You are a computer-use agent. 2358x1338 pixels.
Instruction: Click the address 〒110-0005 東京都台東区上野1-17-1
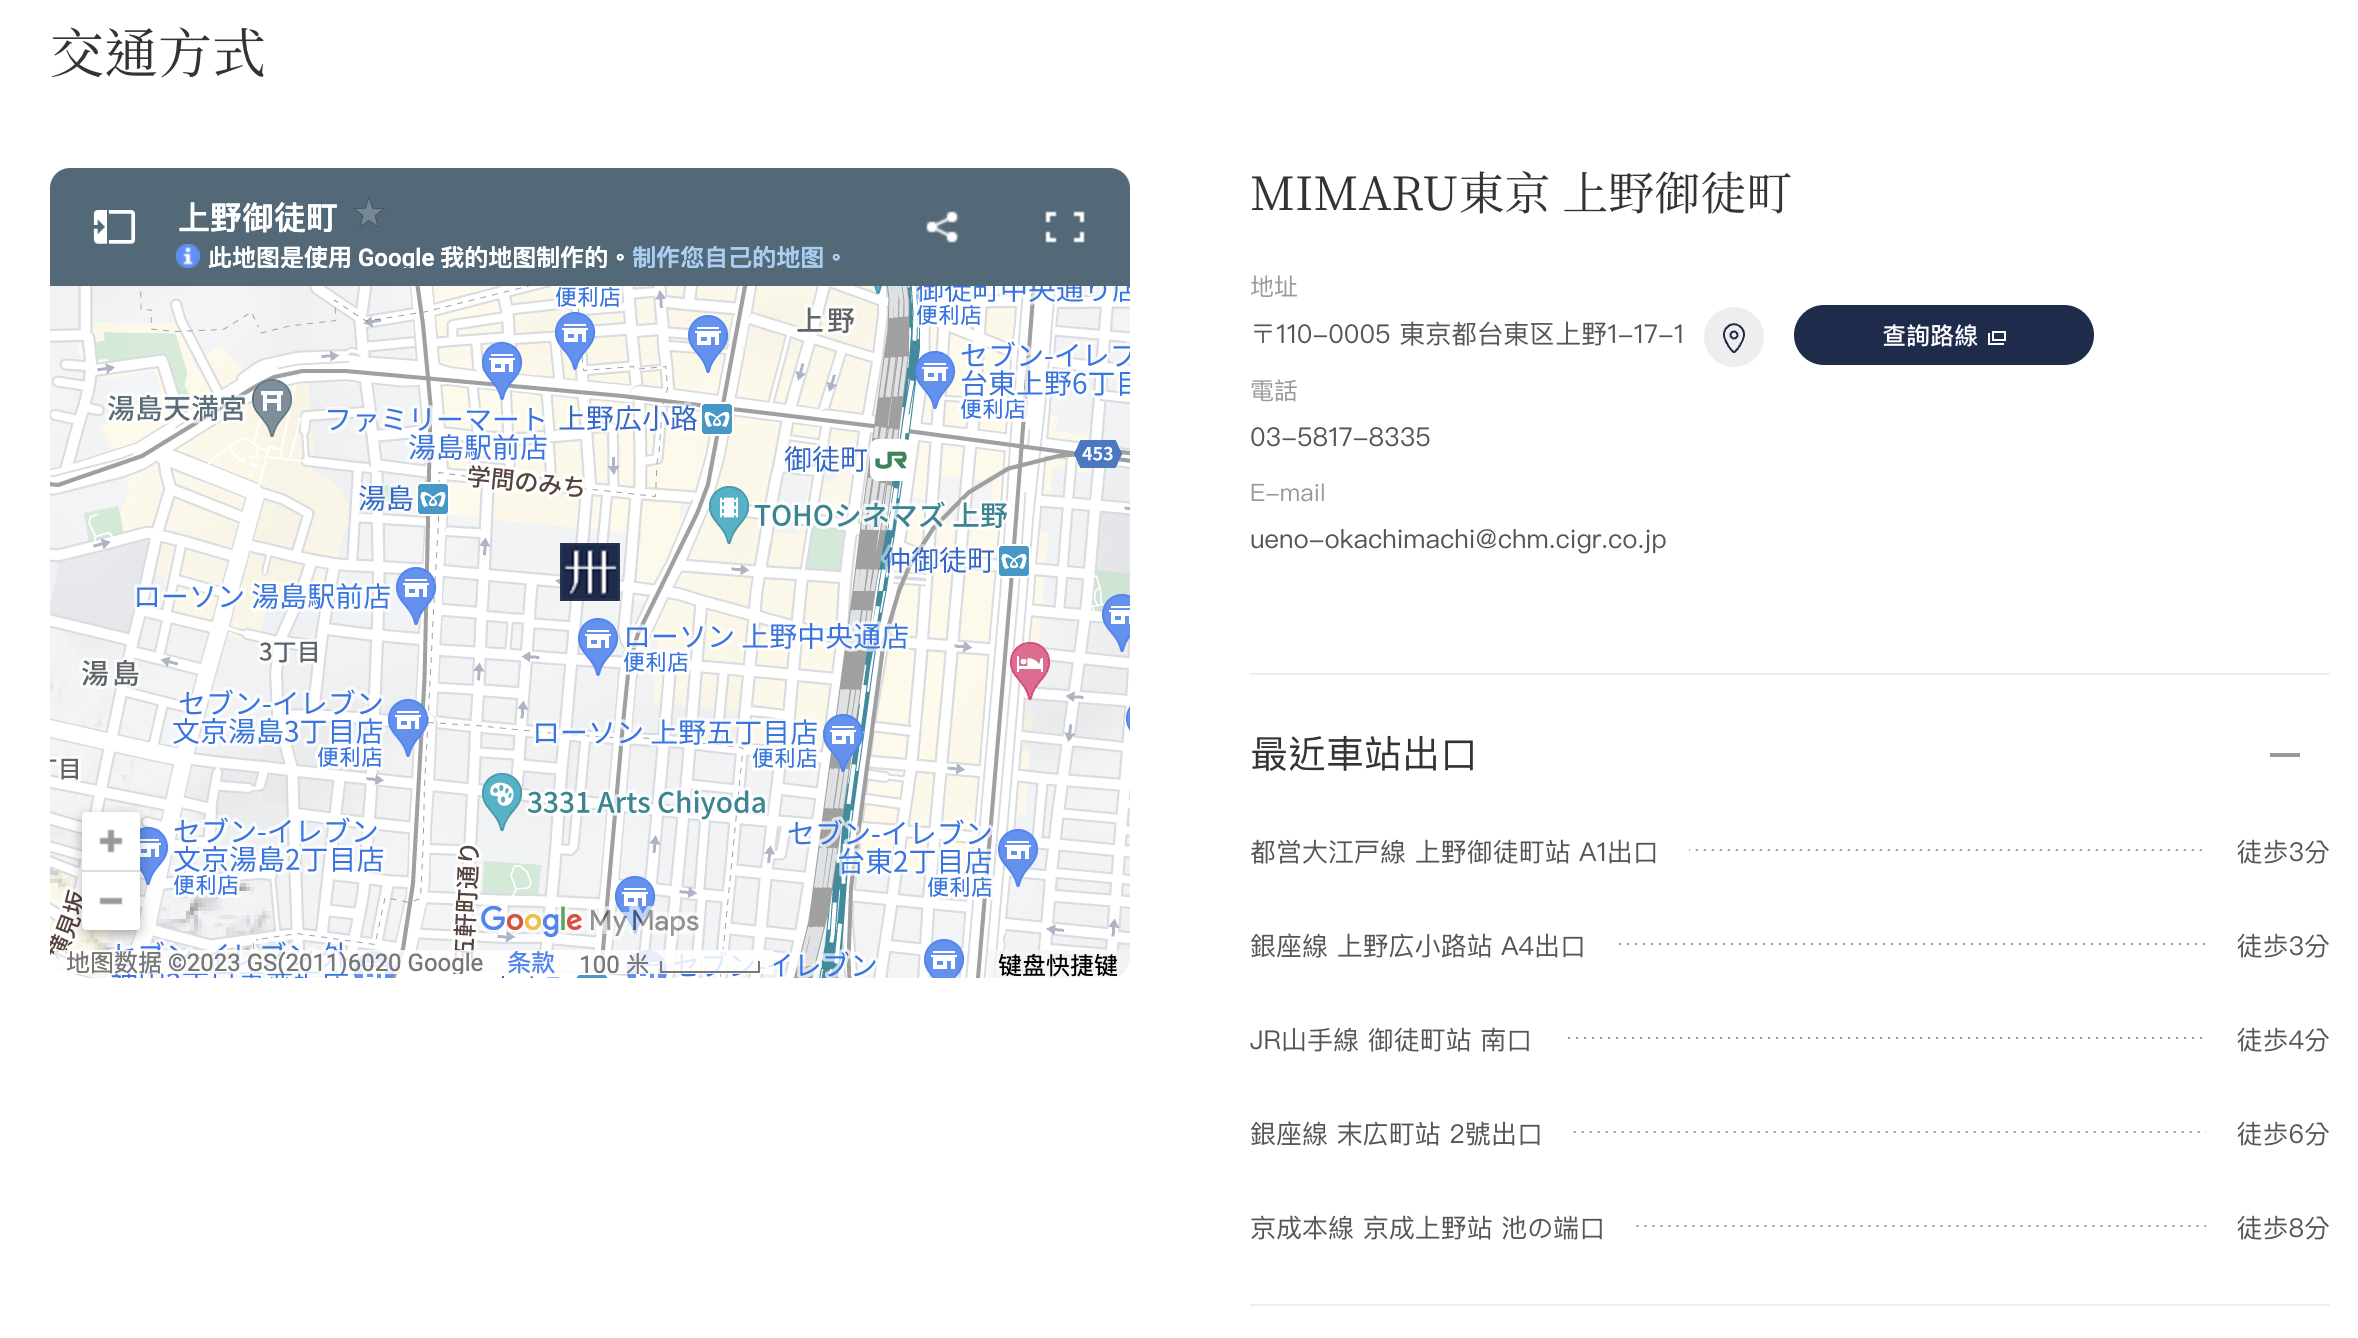[x=1467, y=335]
